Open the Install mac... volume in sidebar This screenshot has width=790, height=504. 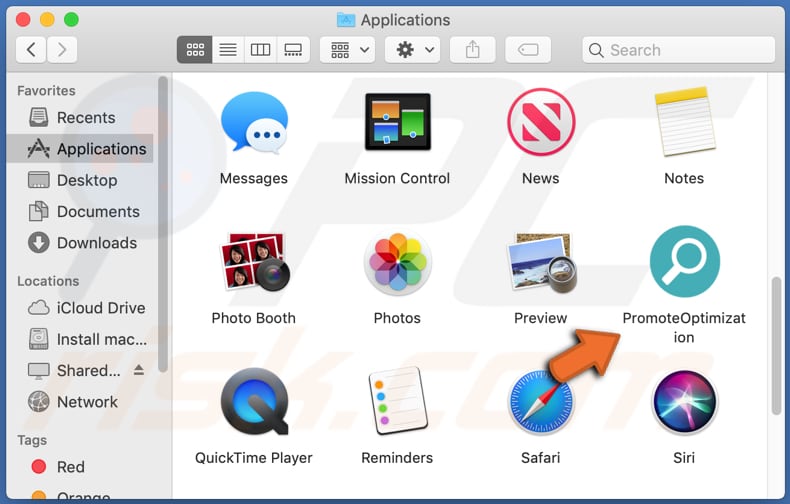(x=81, y=339)
